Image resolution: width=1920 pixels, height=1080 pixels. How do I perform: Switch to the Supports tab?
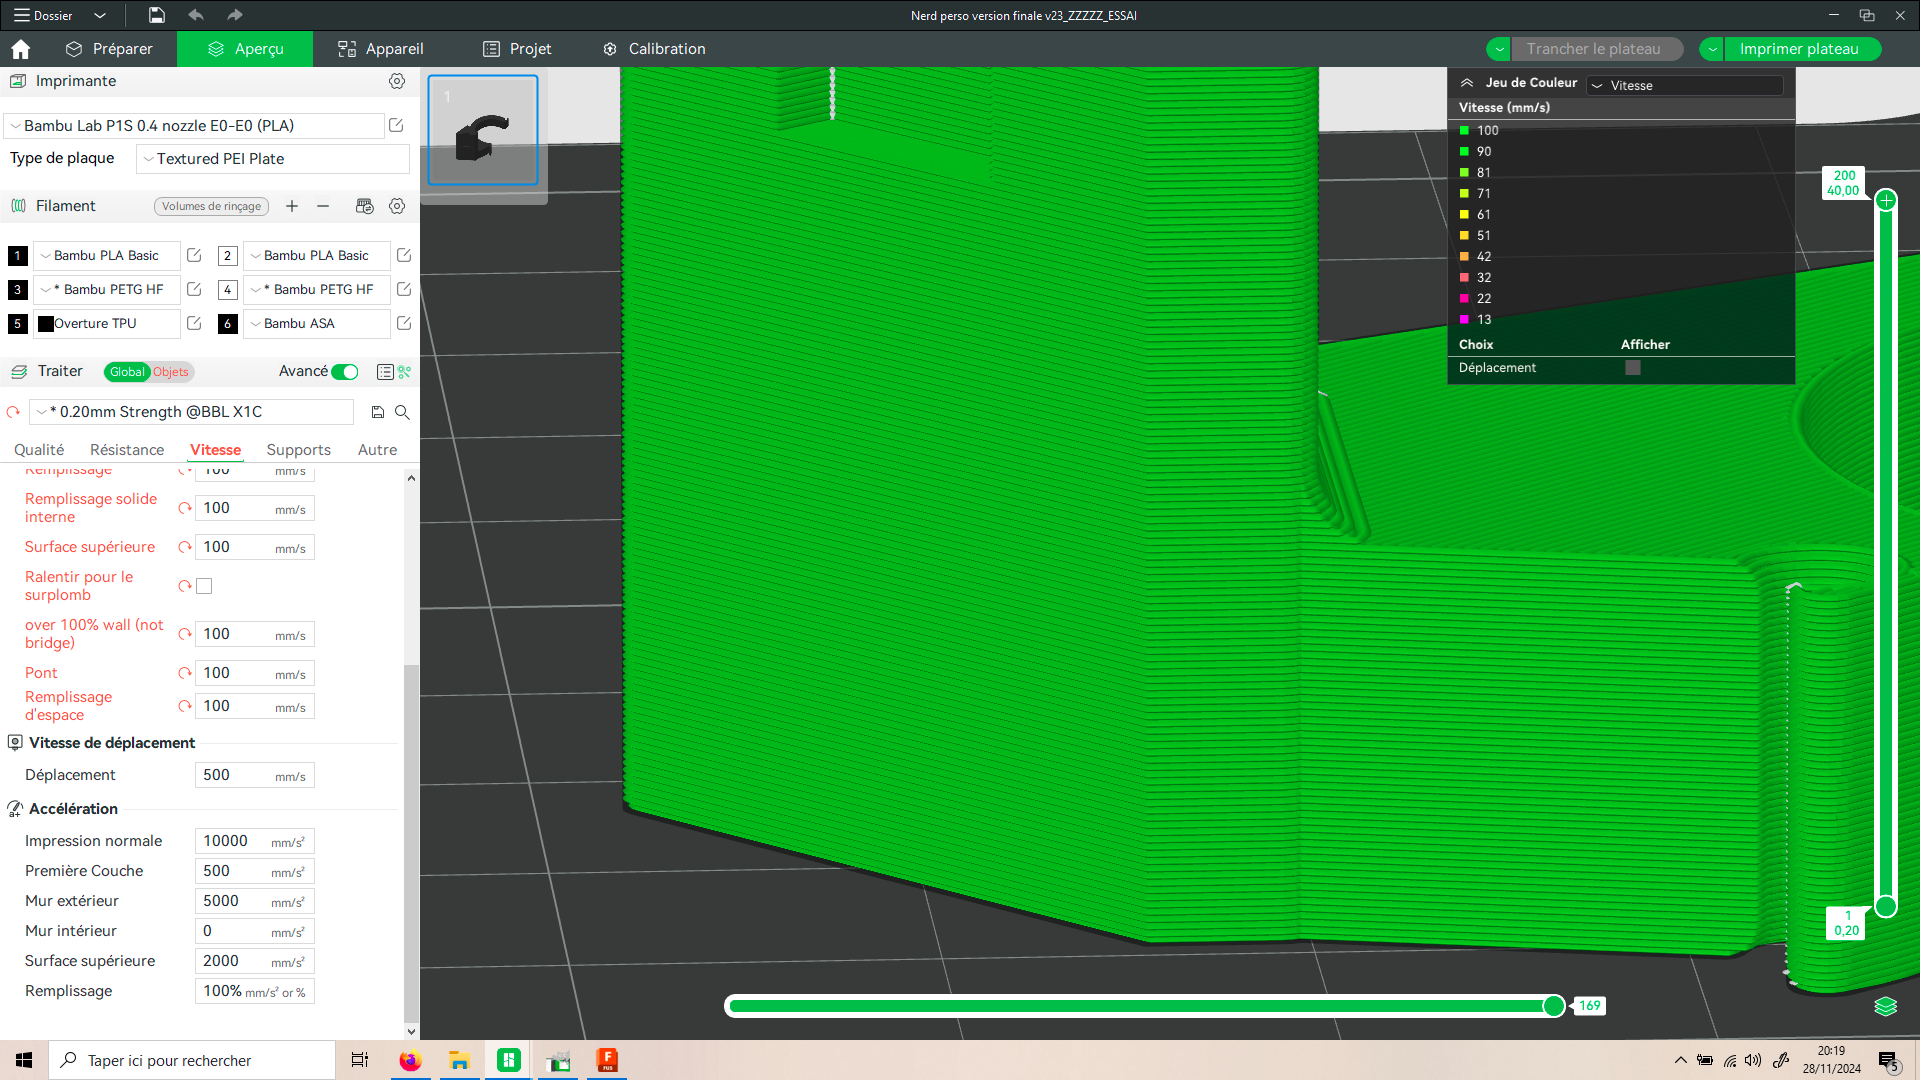(298, 450)
